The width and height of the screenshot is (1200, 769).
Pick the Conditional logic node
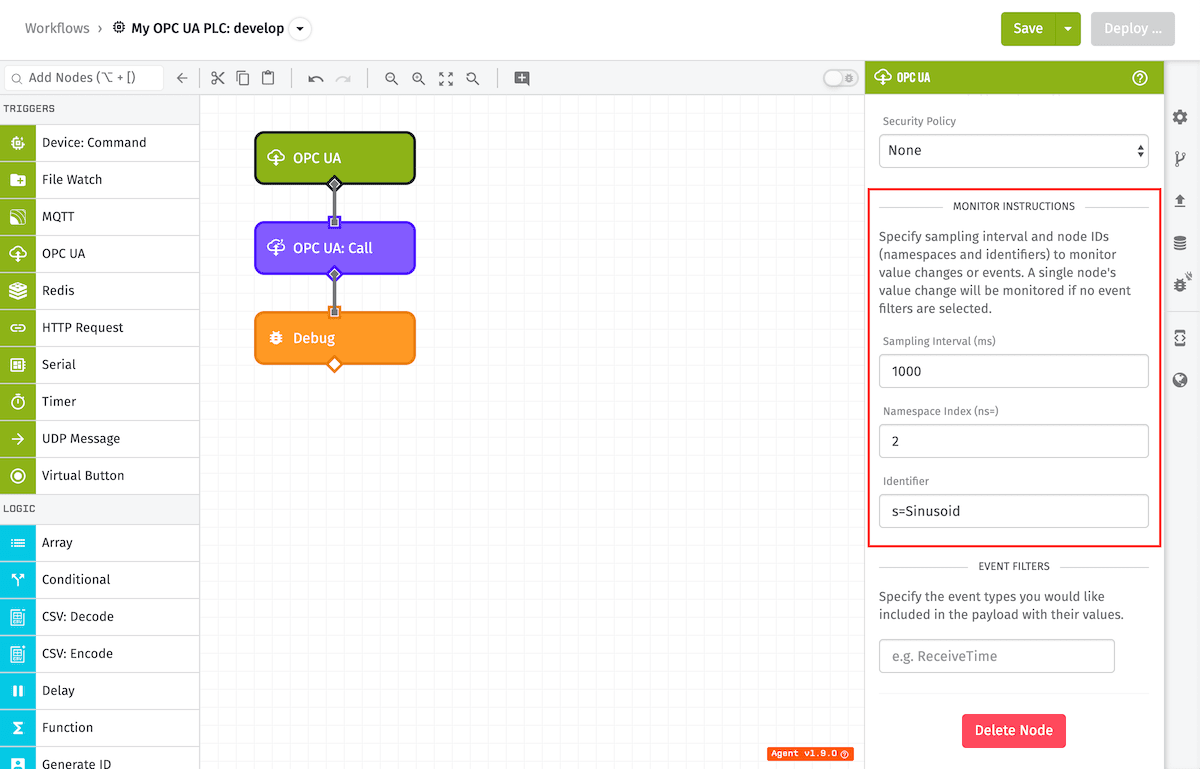pyautogui.click(x=100, y=580)
